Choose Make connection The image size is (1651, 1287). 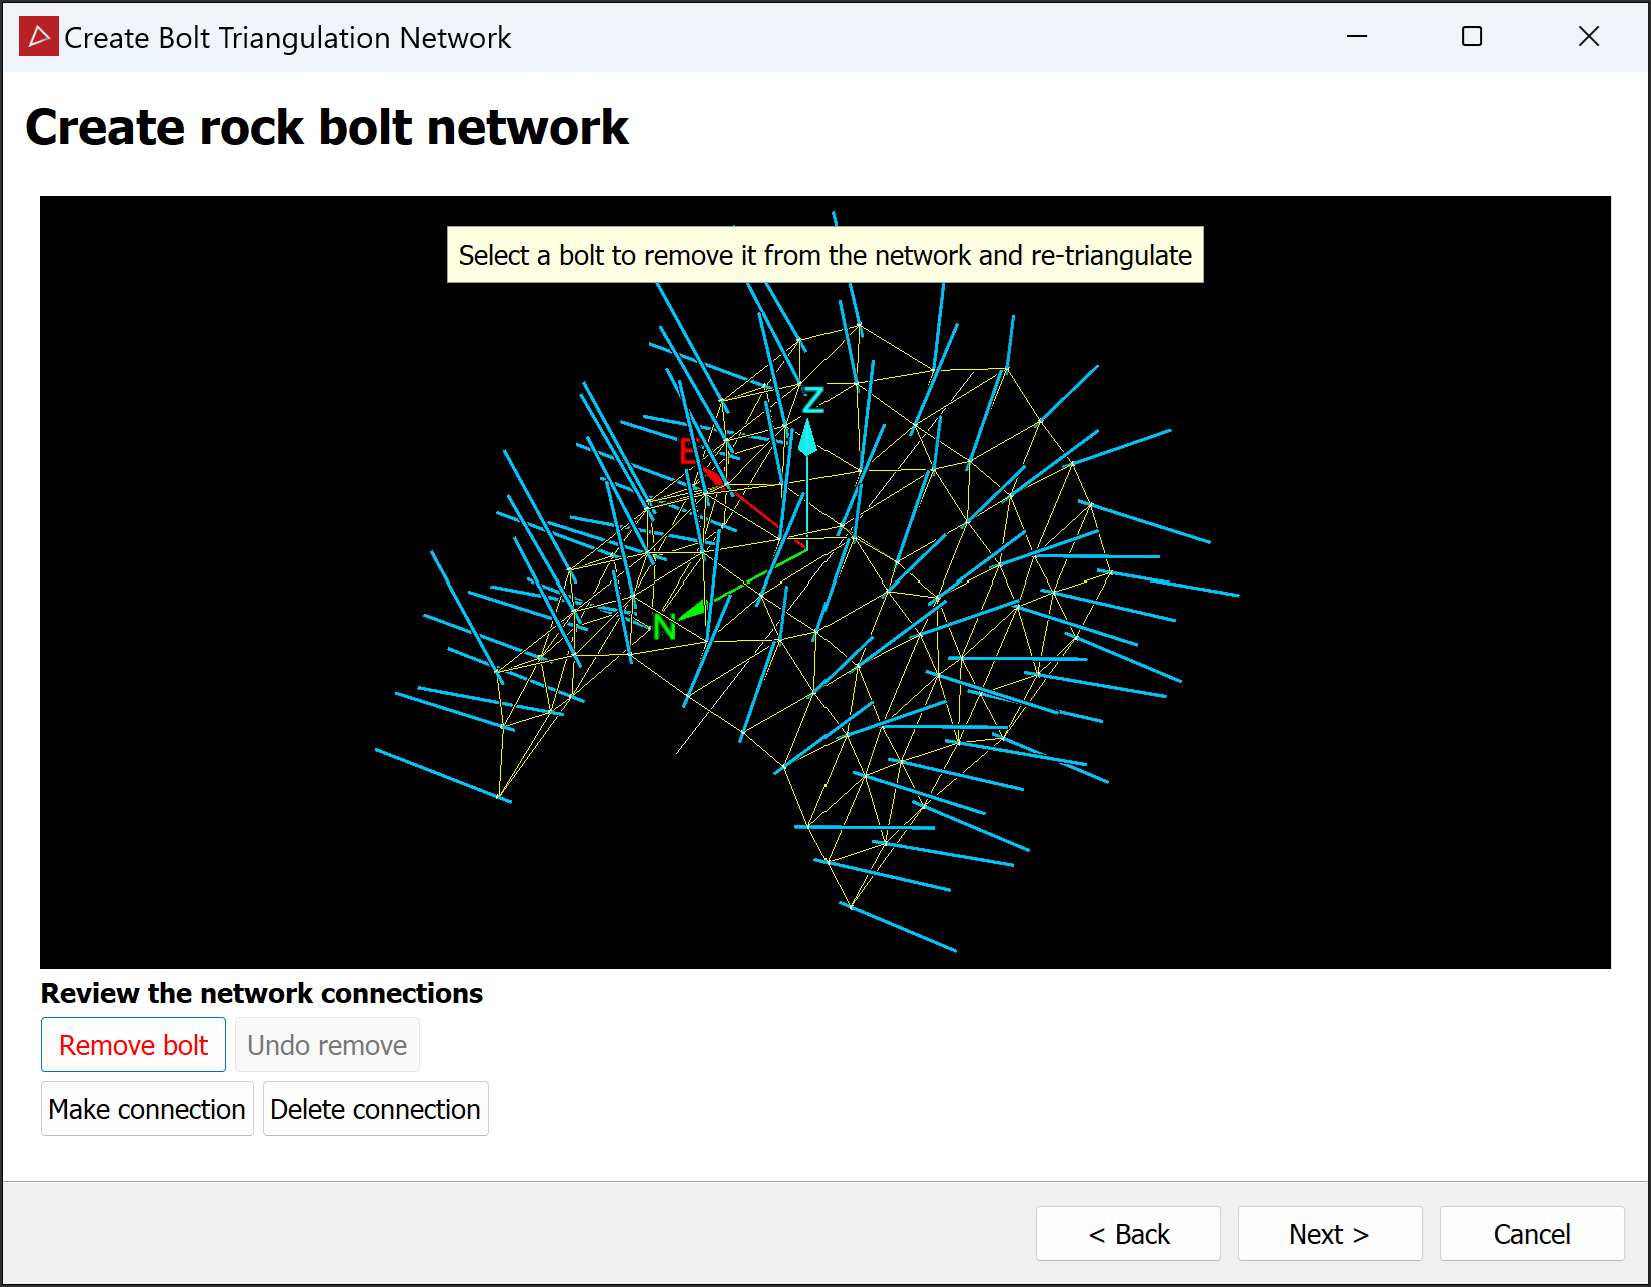click(x=147, y=1109)
